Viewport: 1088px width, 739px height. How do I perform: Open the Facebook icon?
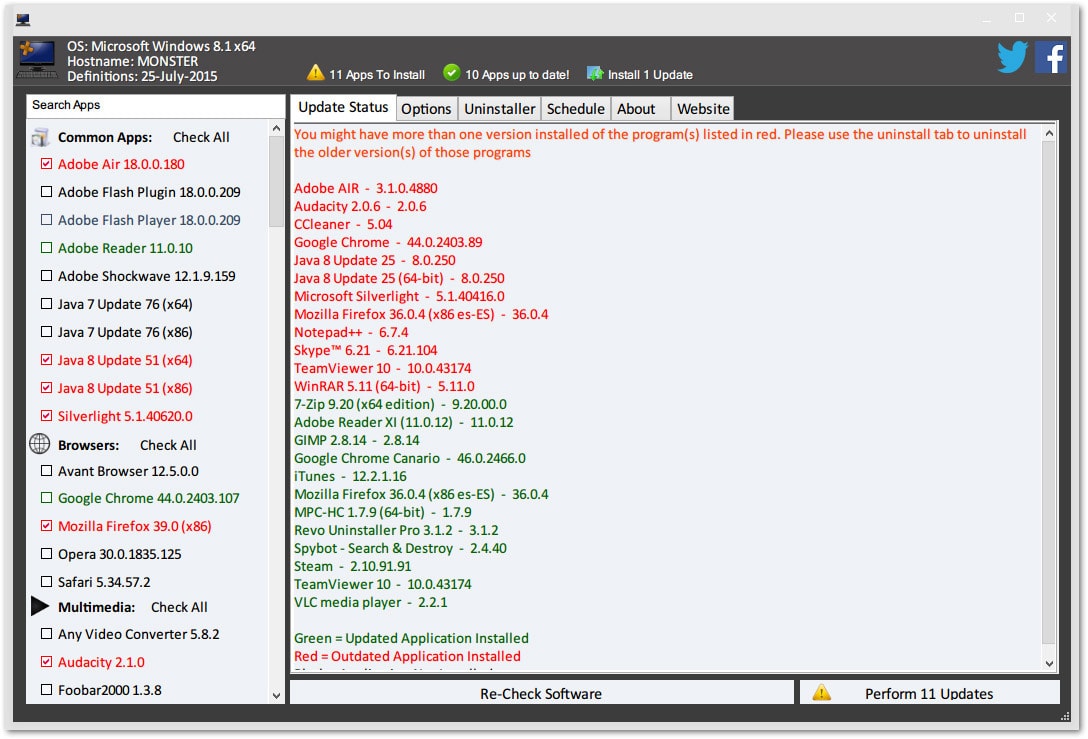tap(1051, 57)
